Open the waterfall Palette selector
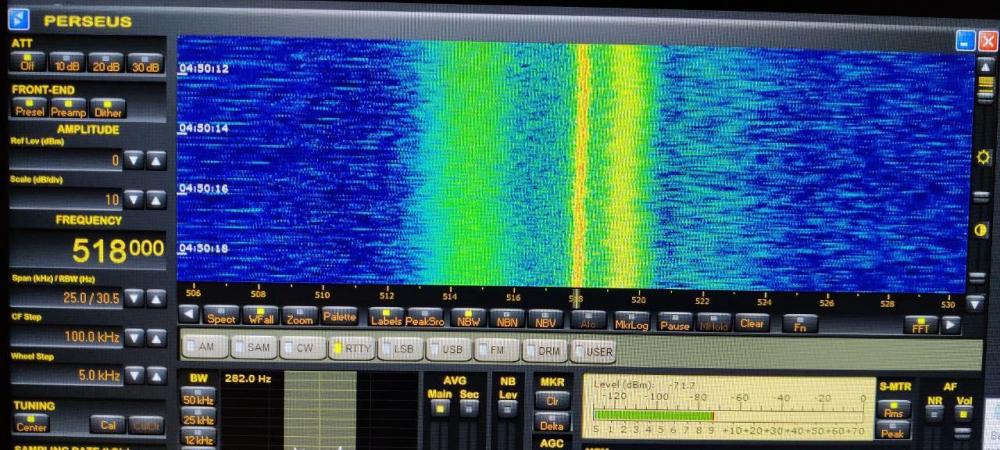The height and width of the screenshot is (450, 1000). (339, 318)
